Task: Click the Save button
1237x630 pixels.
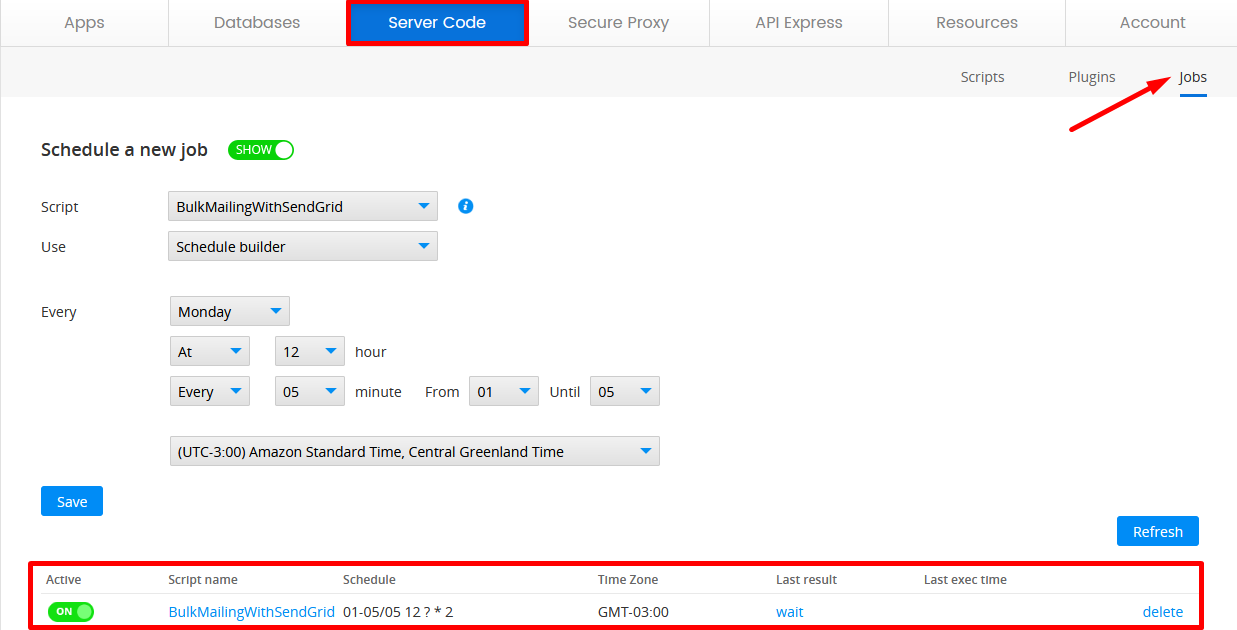Action: (72, 501)
